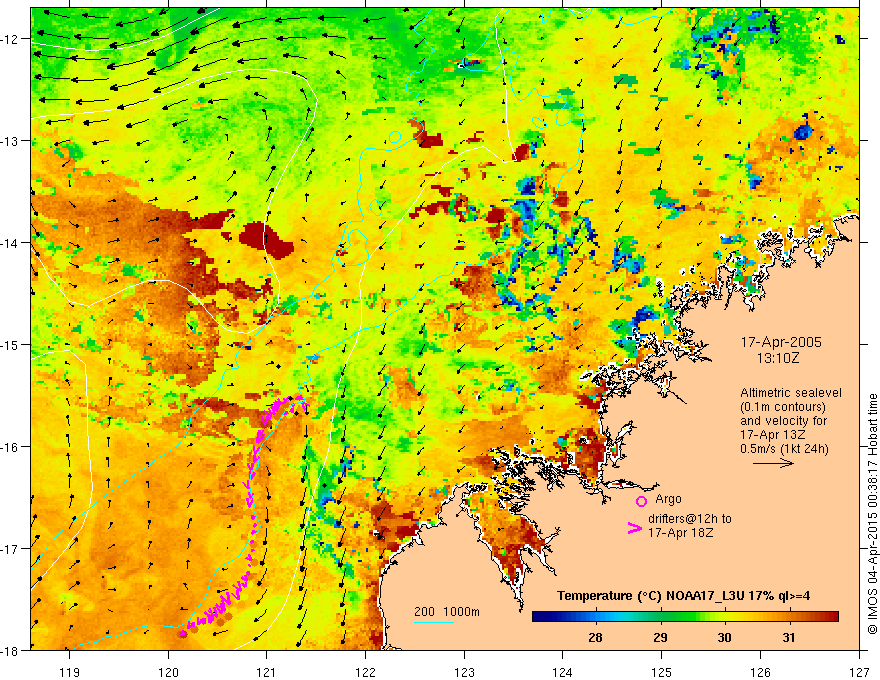Screen dimensions: 880x680
Task: Click the 'Temperature (°C) NOAA17_L3U 17% ql>=4' title
Action: pyautogui.click(x=683, y=596)
